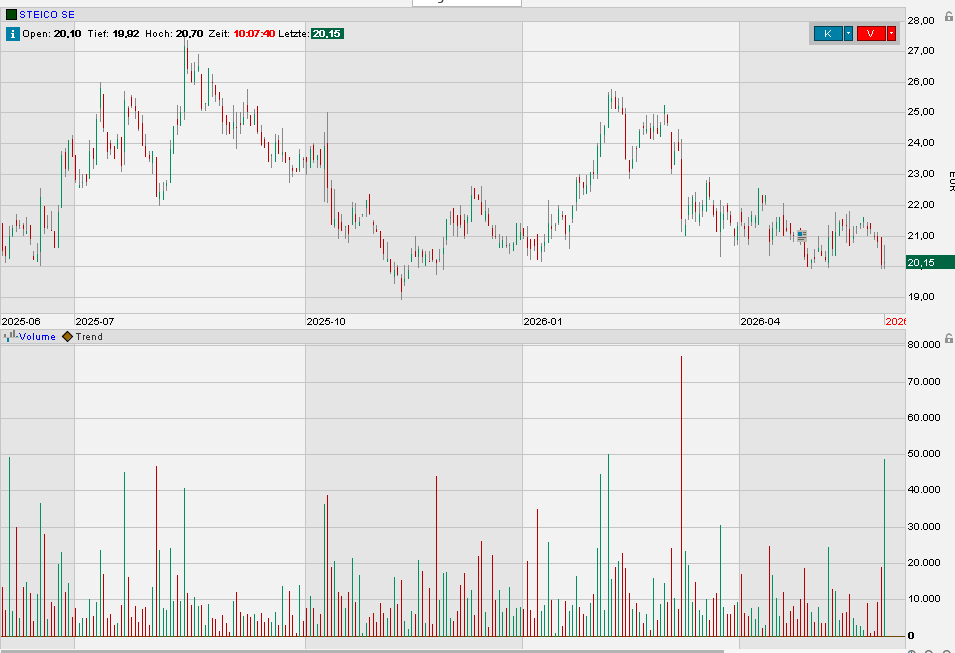
Task: Click the tallest red volume bar near 77.000
Action: [682, 496]
